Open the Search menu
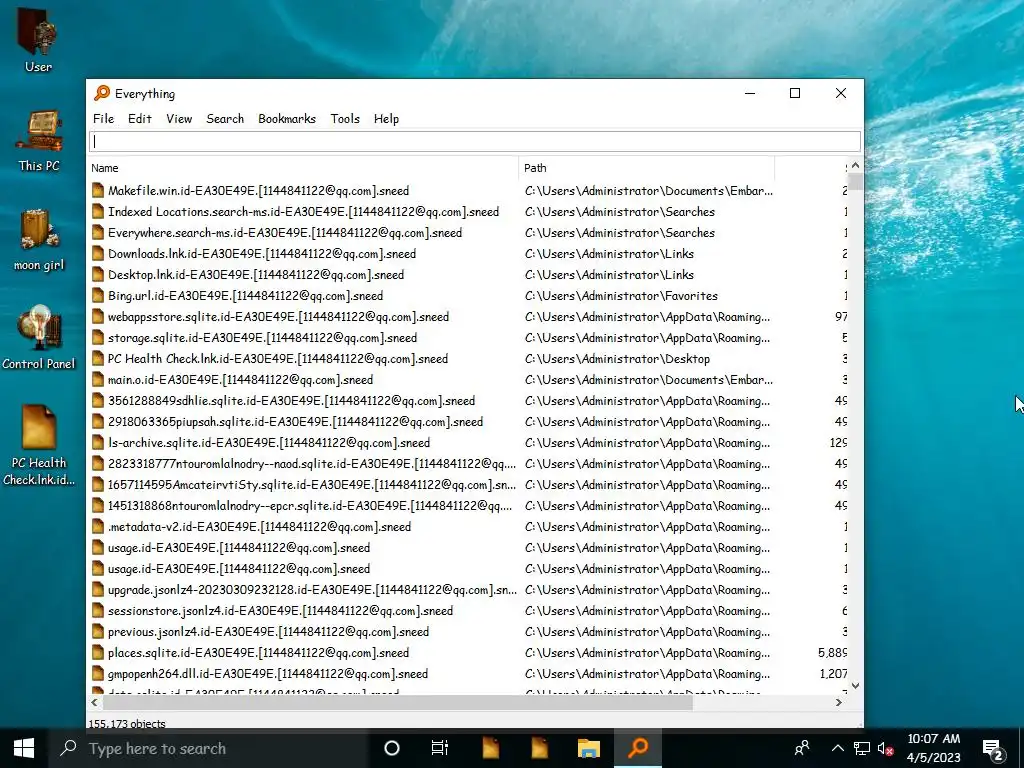 pyautogui.click(x=225, y=119)
